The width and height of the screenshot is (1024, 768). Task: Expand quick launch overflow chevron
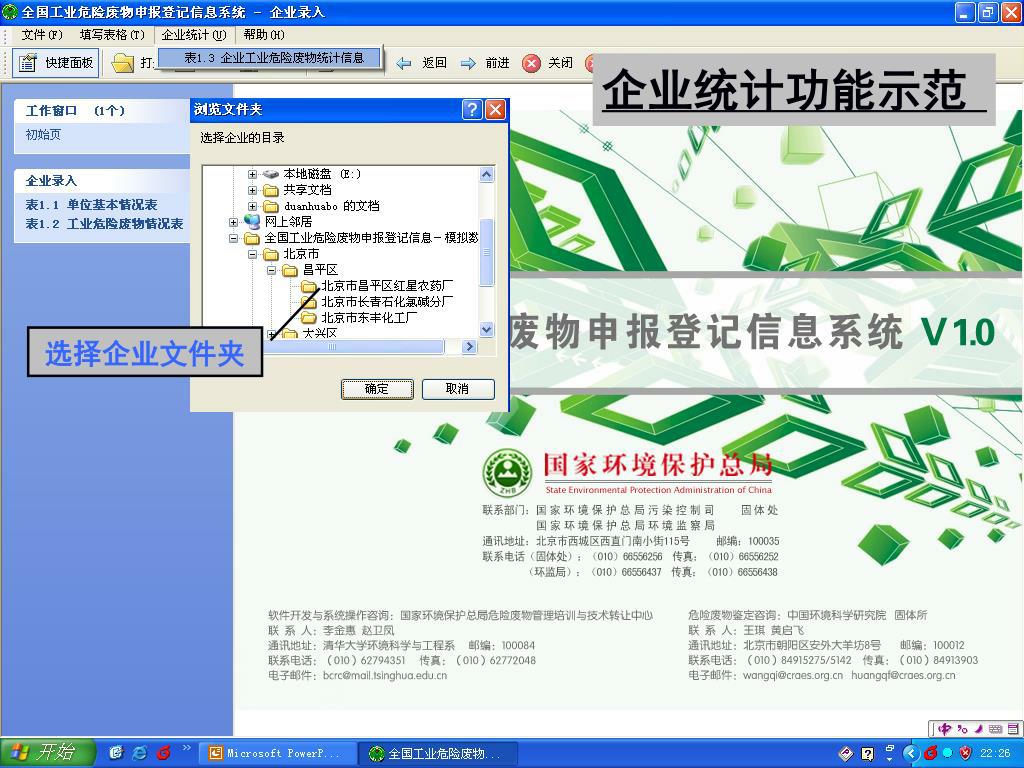click(186, 748)
